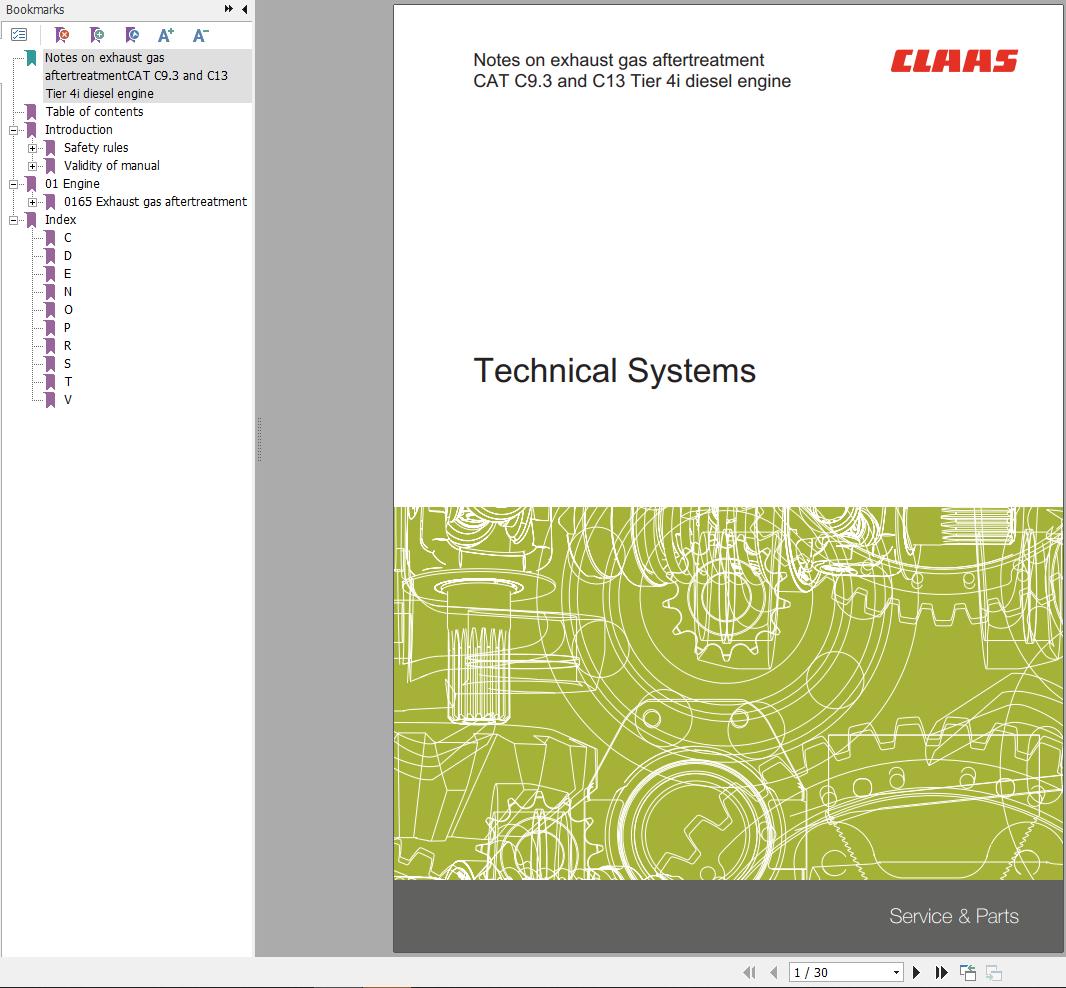This screenshot has width=1066, height=988.
Task: Click the double-arrow button in the Bookmarks header
Action: click(229, 9)
